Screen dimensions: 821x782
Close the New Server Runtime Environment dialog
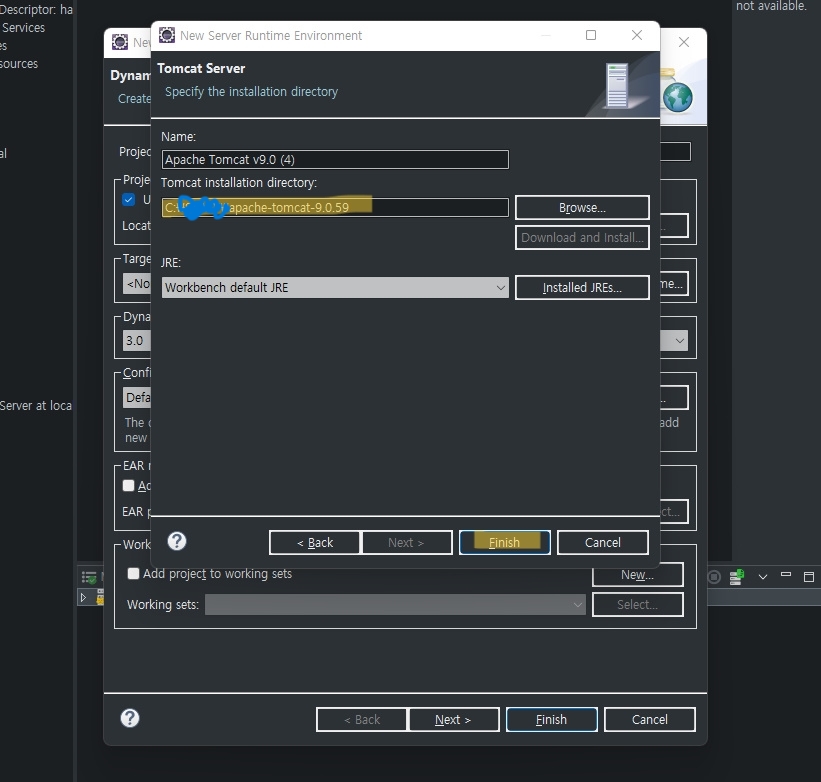(637, 35)
